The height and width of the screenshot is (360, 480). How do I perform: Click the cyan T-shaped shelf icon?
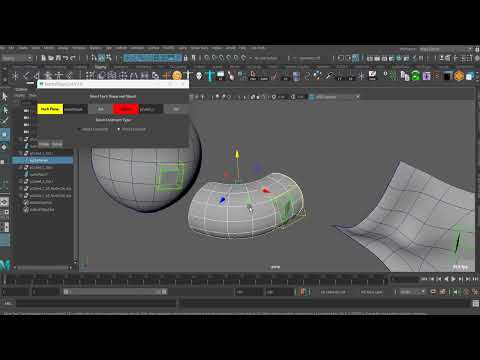(210, 76)
